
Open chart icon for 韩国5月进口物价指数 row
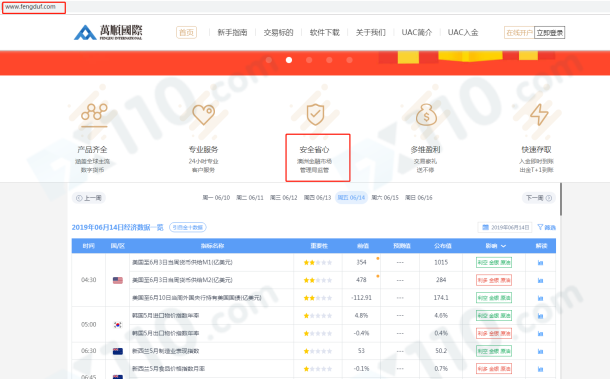tap(540, 316)
